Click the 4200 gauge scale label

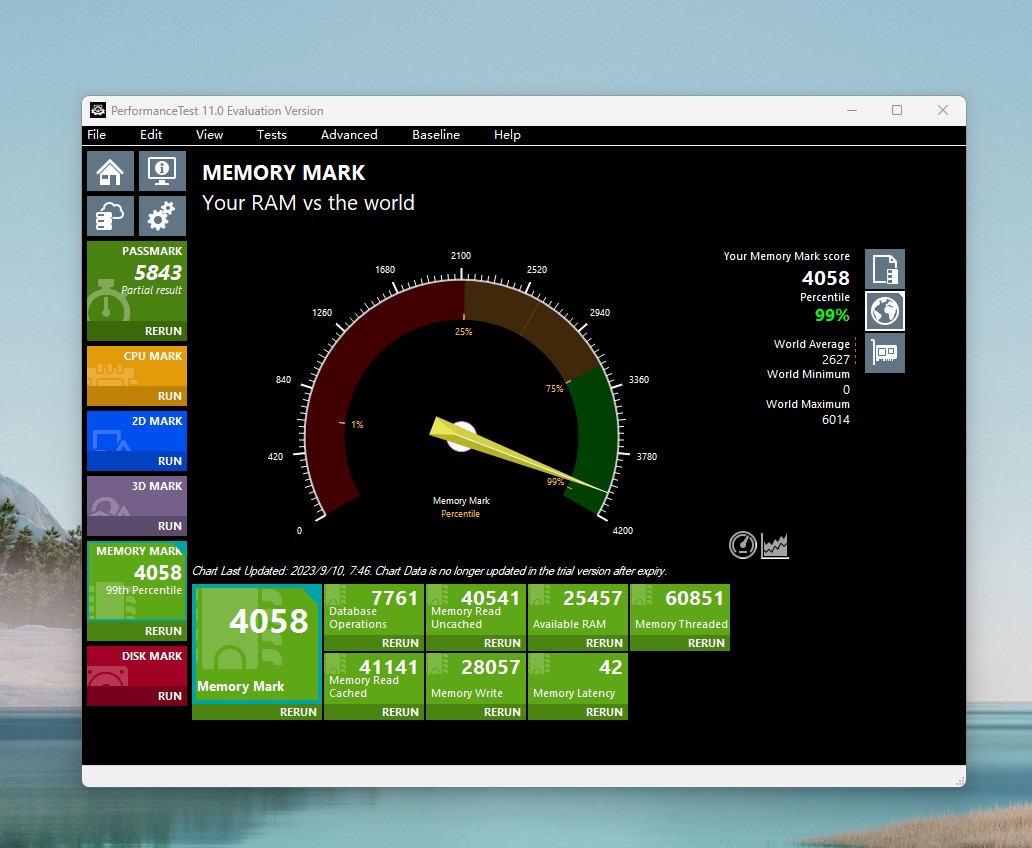pyautogui.click(x=623, y=531)
